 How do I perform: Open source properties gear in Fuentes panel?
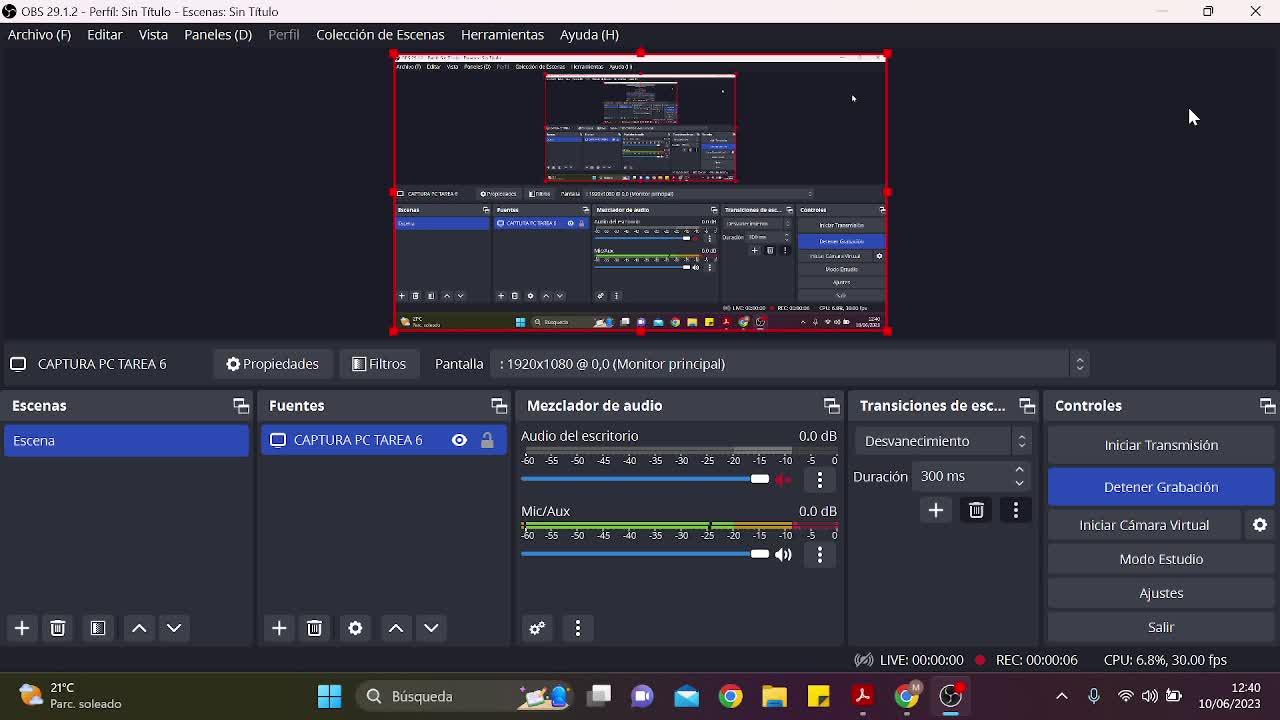pyautogui.click(x=355, y=628)
